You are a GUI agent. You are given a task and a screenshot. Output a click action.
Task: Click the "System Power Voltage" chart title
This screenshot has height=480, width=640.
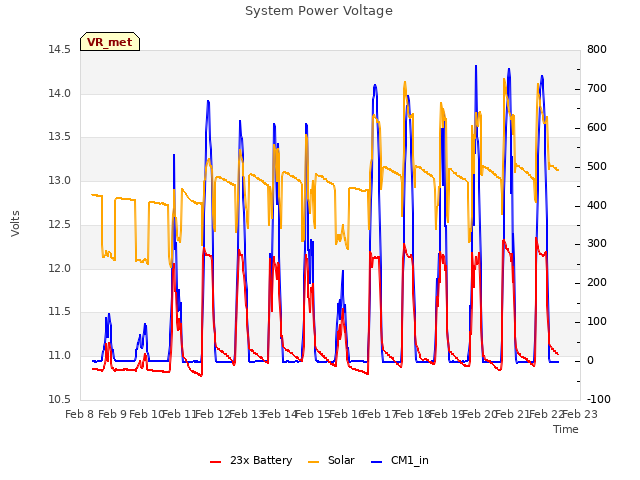[x=319, y=11]
